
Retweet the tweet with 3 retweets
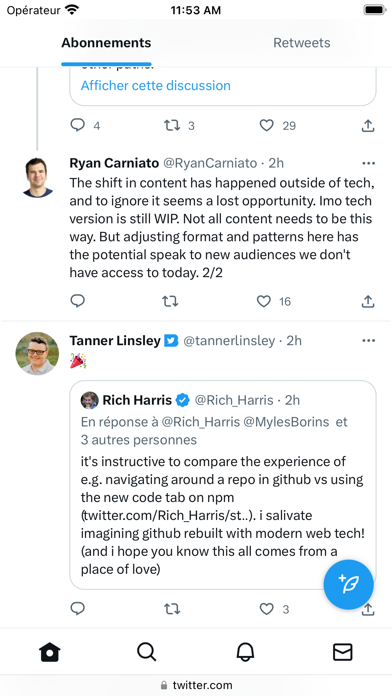point(172,126)
